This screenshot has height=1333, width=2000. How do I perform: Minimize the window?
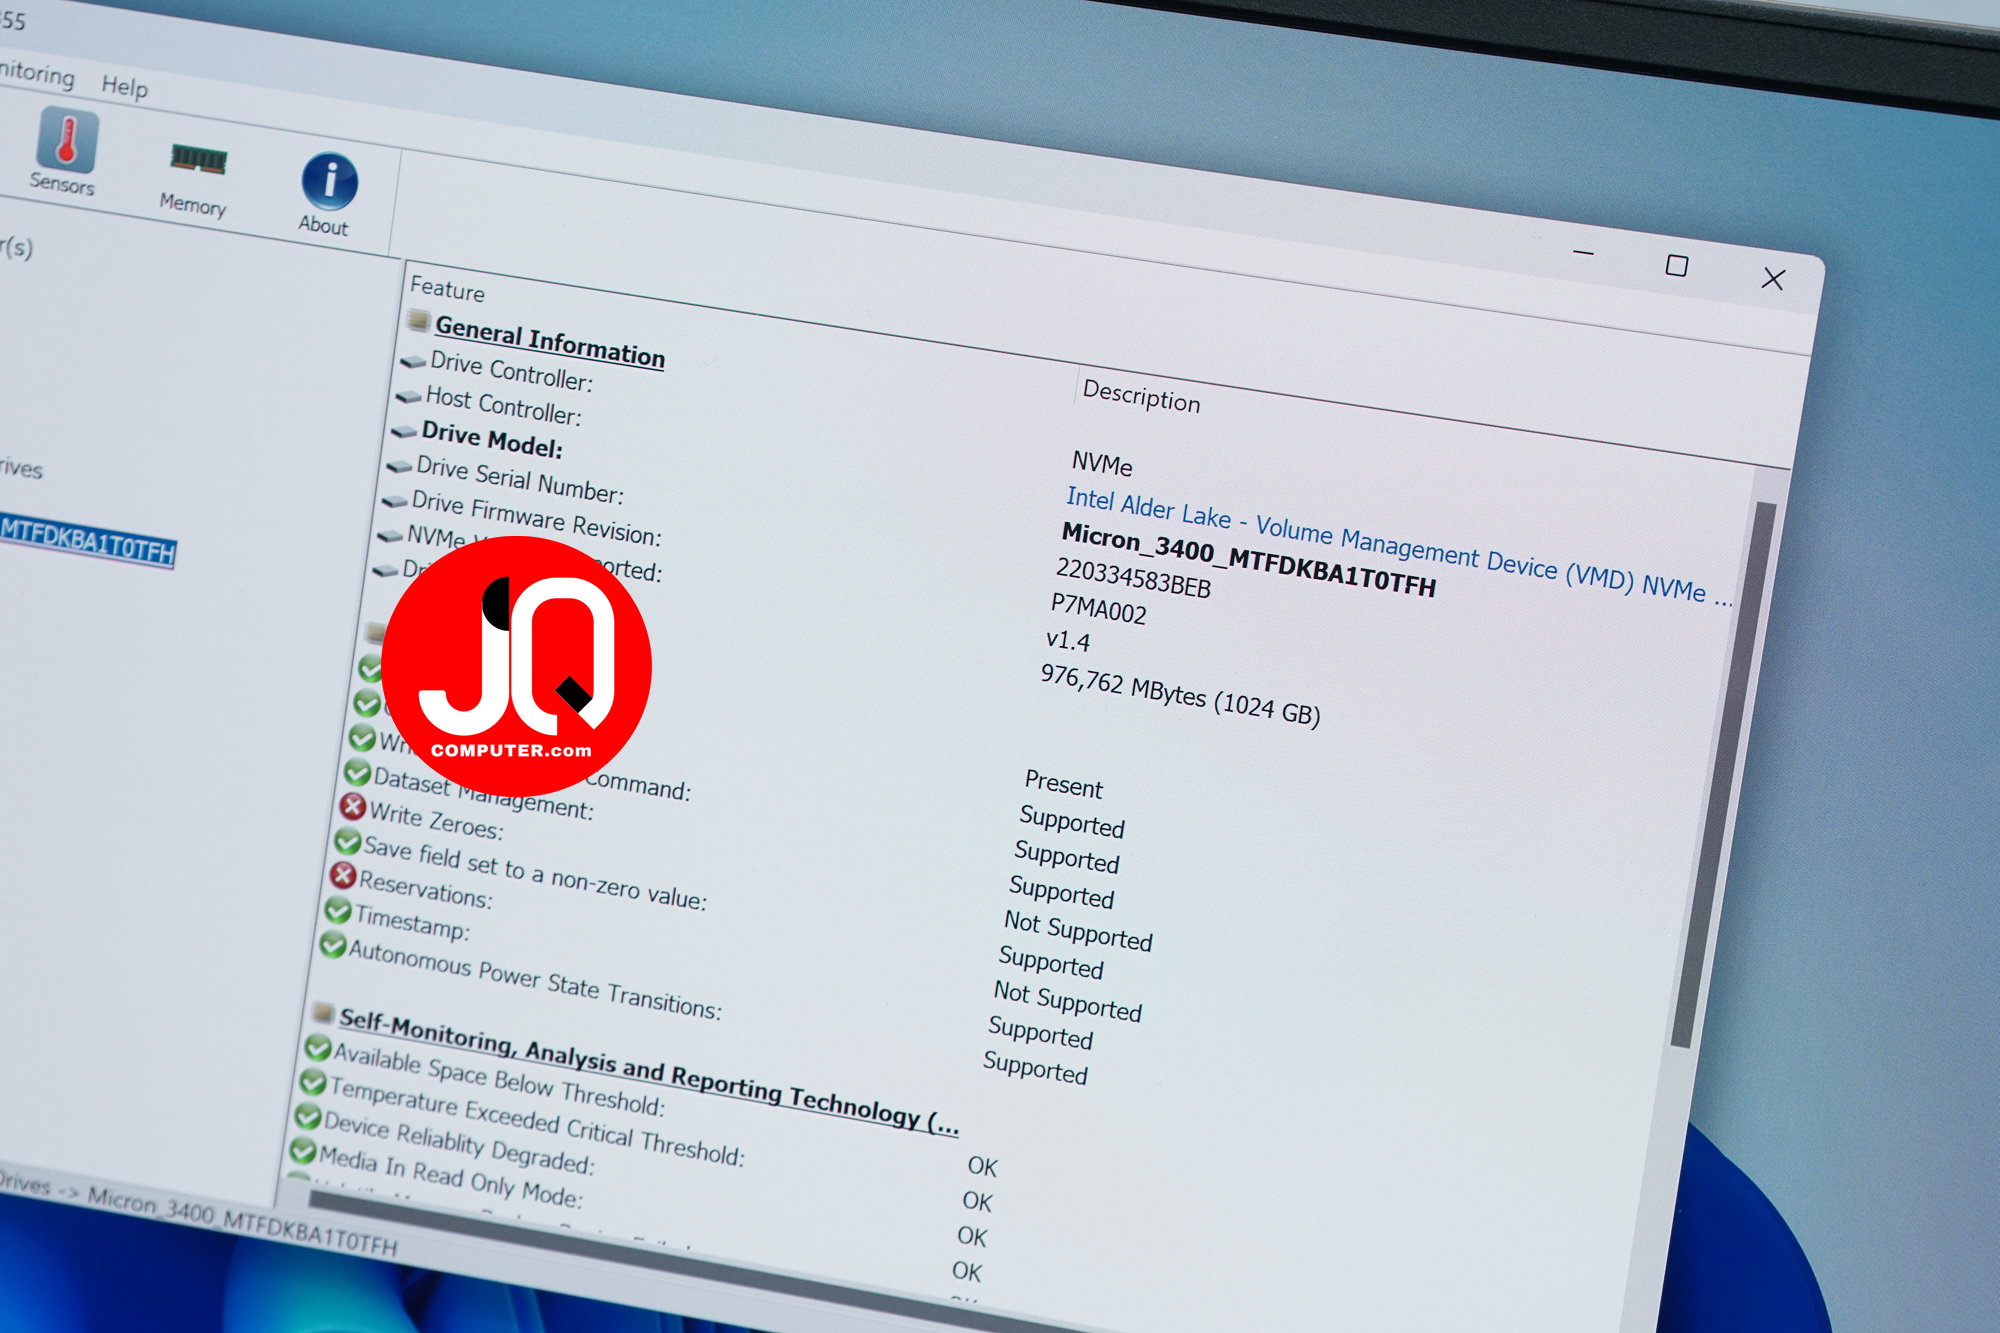point(1583,253)
